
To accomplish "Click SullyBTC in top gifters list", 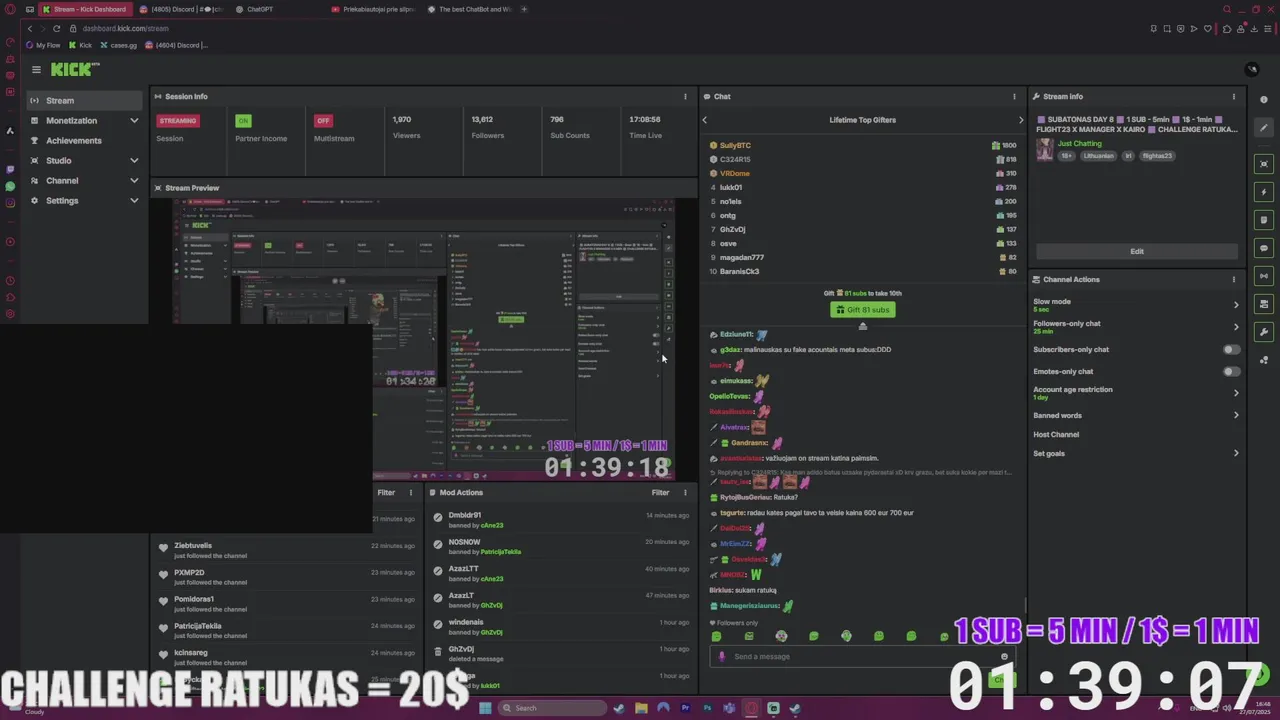I will [735, 146].
